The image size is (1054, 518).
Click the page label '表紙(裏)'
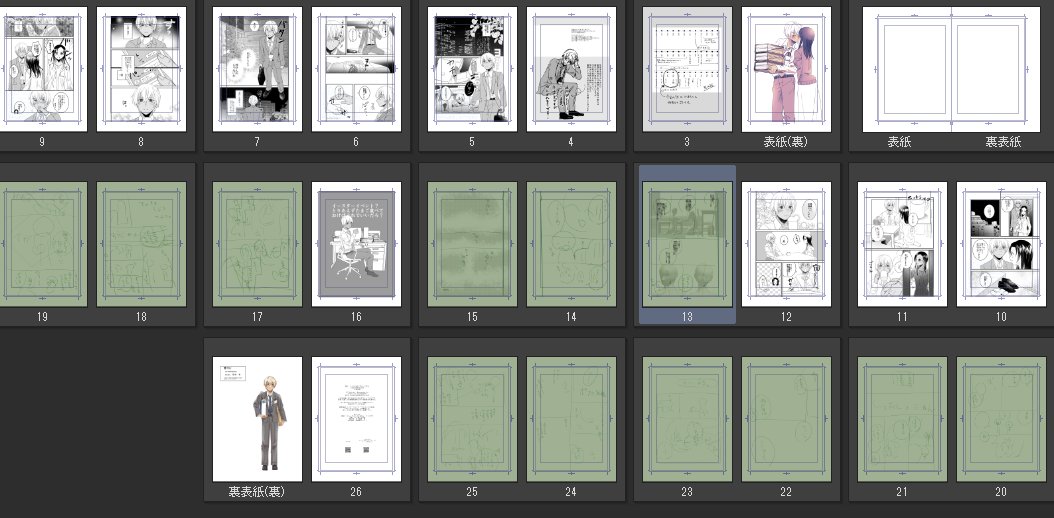pos(786,142)
